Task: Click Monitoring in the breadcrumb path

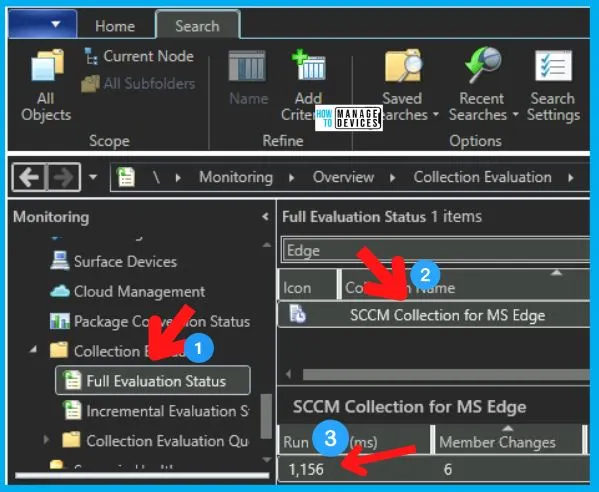Action: [x=236, y=177]
